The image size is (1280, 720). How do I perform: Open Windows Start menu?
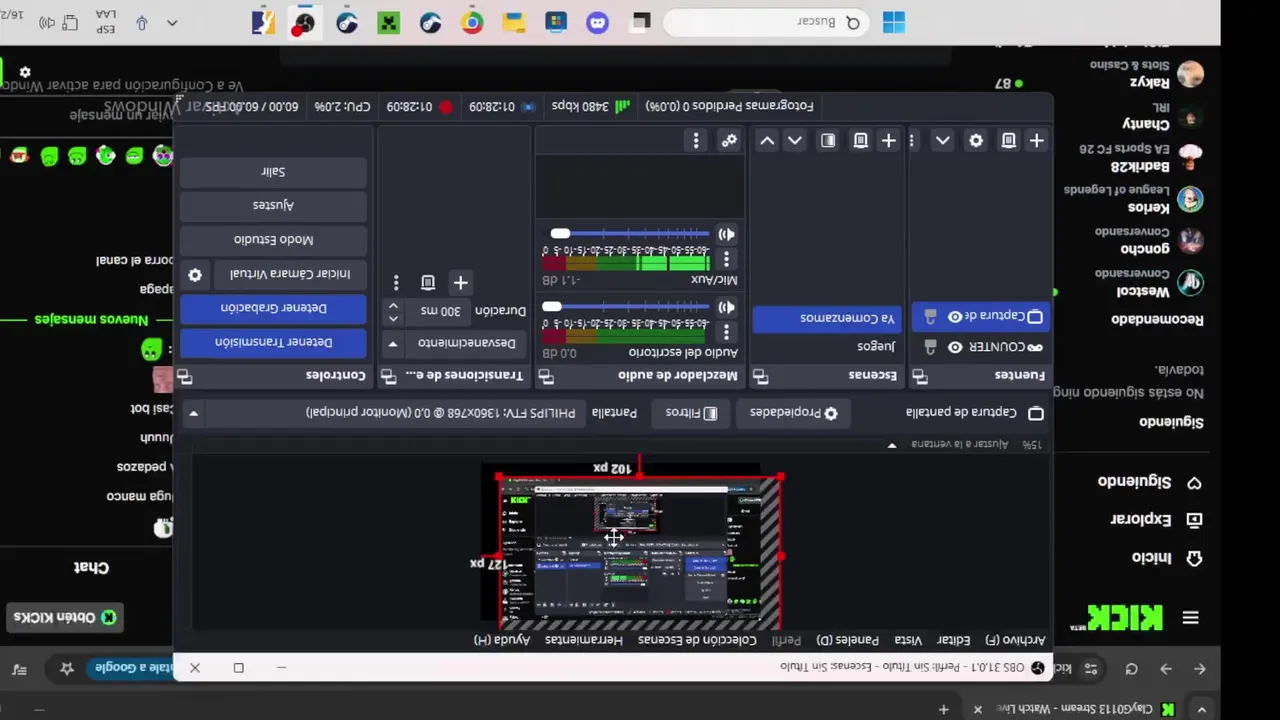pos(893,22)
